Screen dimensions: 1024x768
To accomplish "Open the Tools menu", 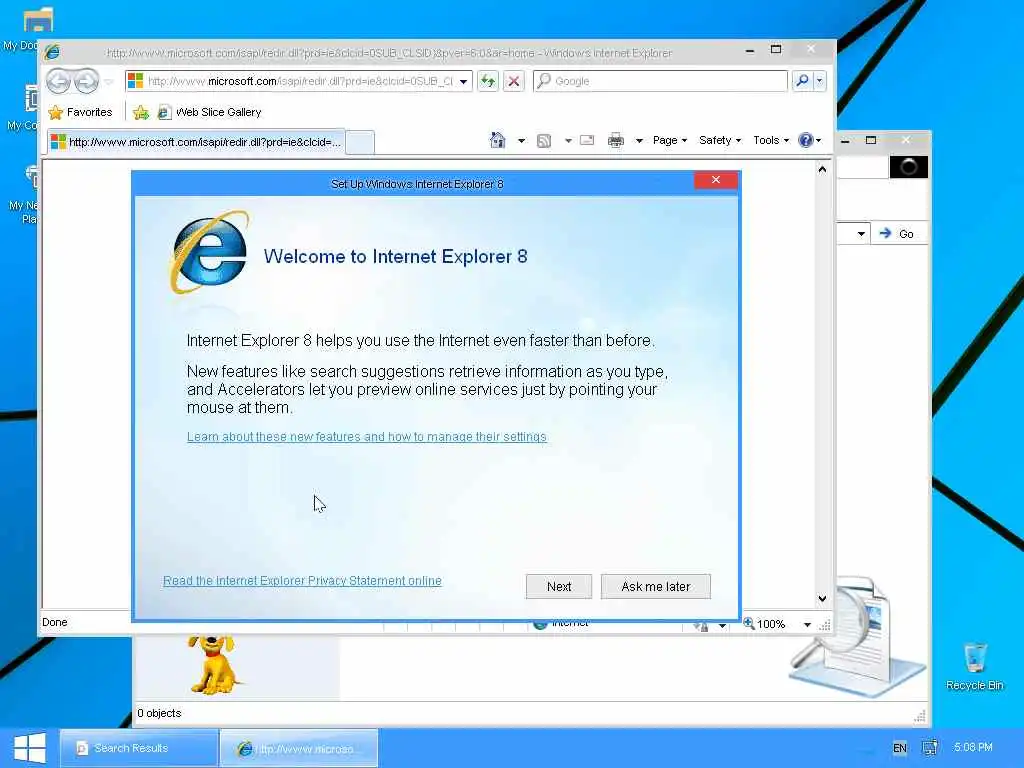I will coord(771,140).
